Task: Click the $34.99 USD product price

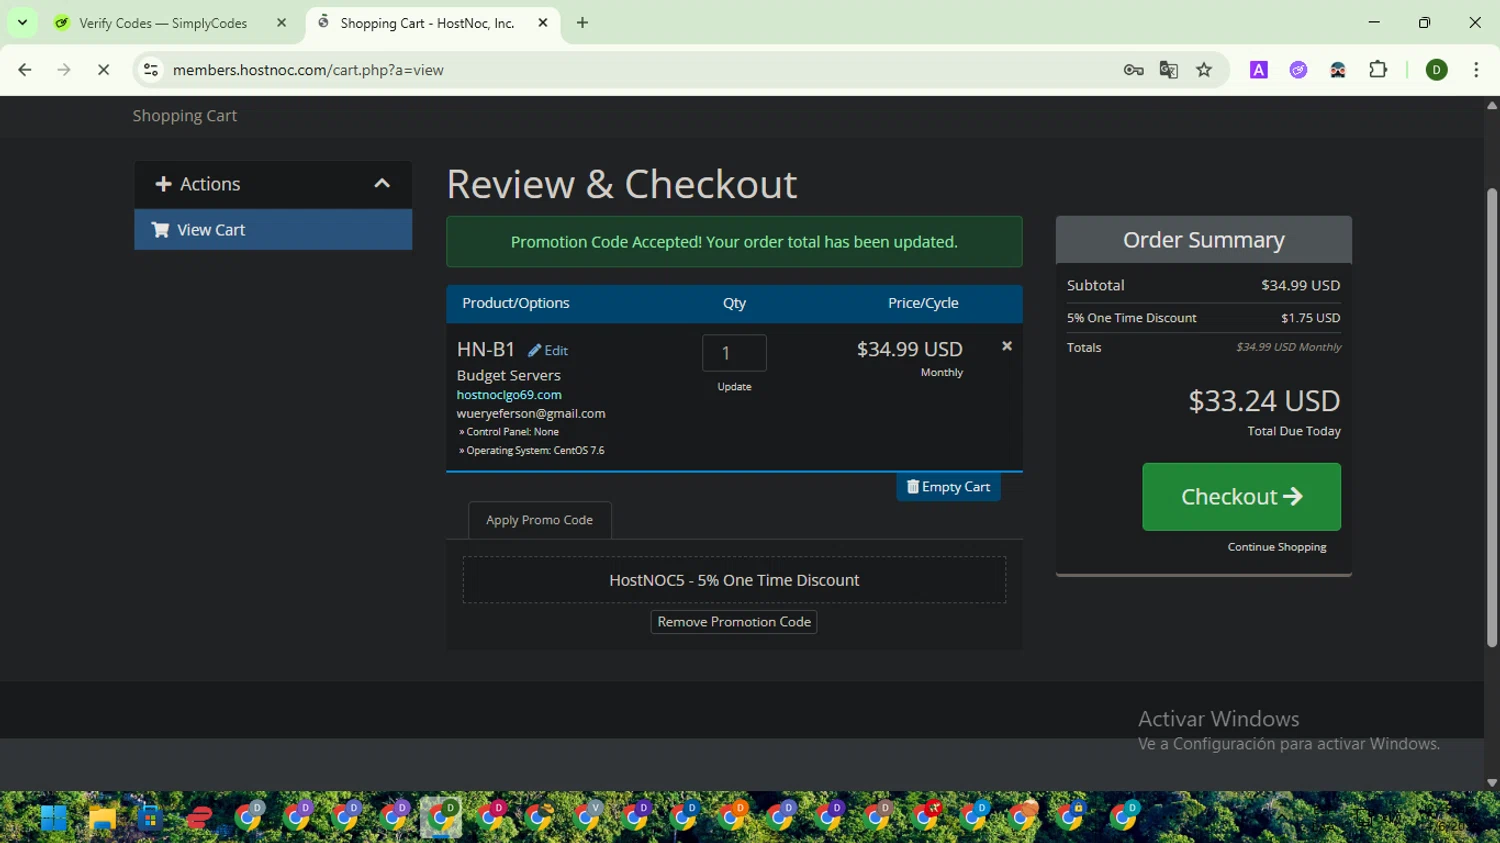Action: tap(910, 349)
